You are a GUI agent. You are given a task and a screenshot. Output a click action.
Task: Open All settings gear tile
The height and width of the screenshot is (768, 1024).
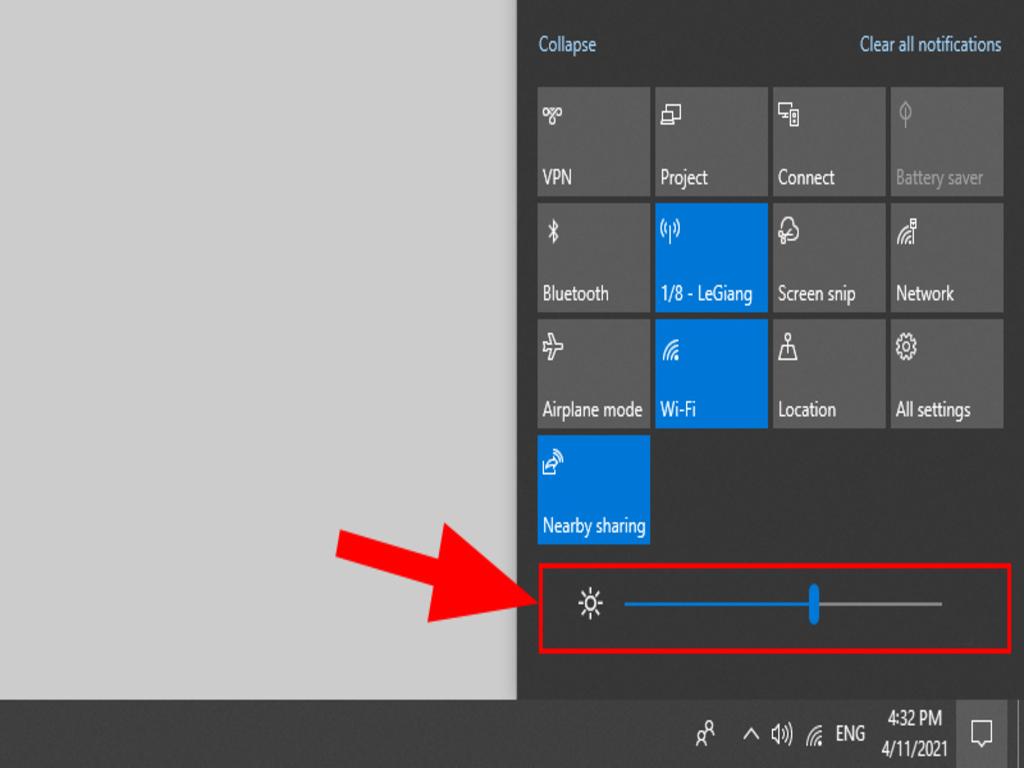click(947, 374)
